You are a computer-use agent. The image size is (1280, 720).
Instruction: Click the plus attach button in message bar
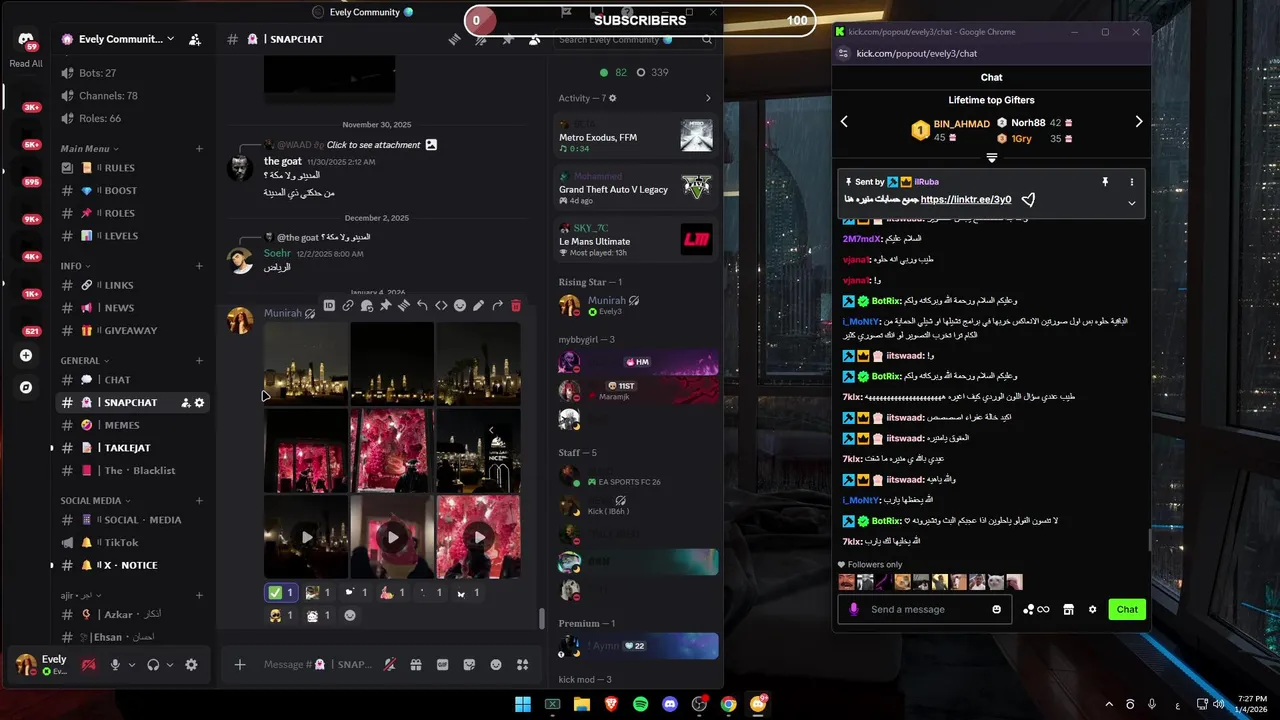[x=240, y=665]
